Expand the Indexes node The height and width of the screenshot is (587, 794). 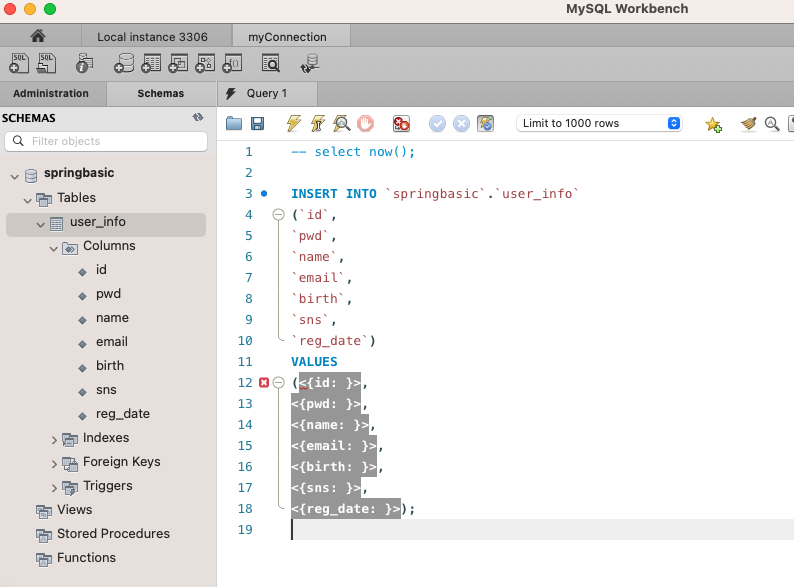(54, 440)
